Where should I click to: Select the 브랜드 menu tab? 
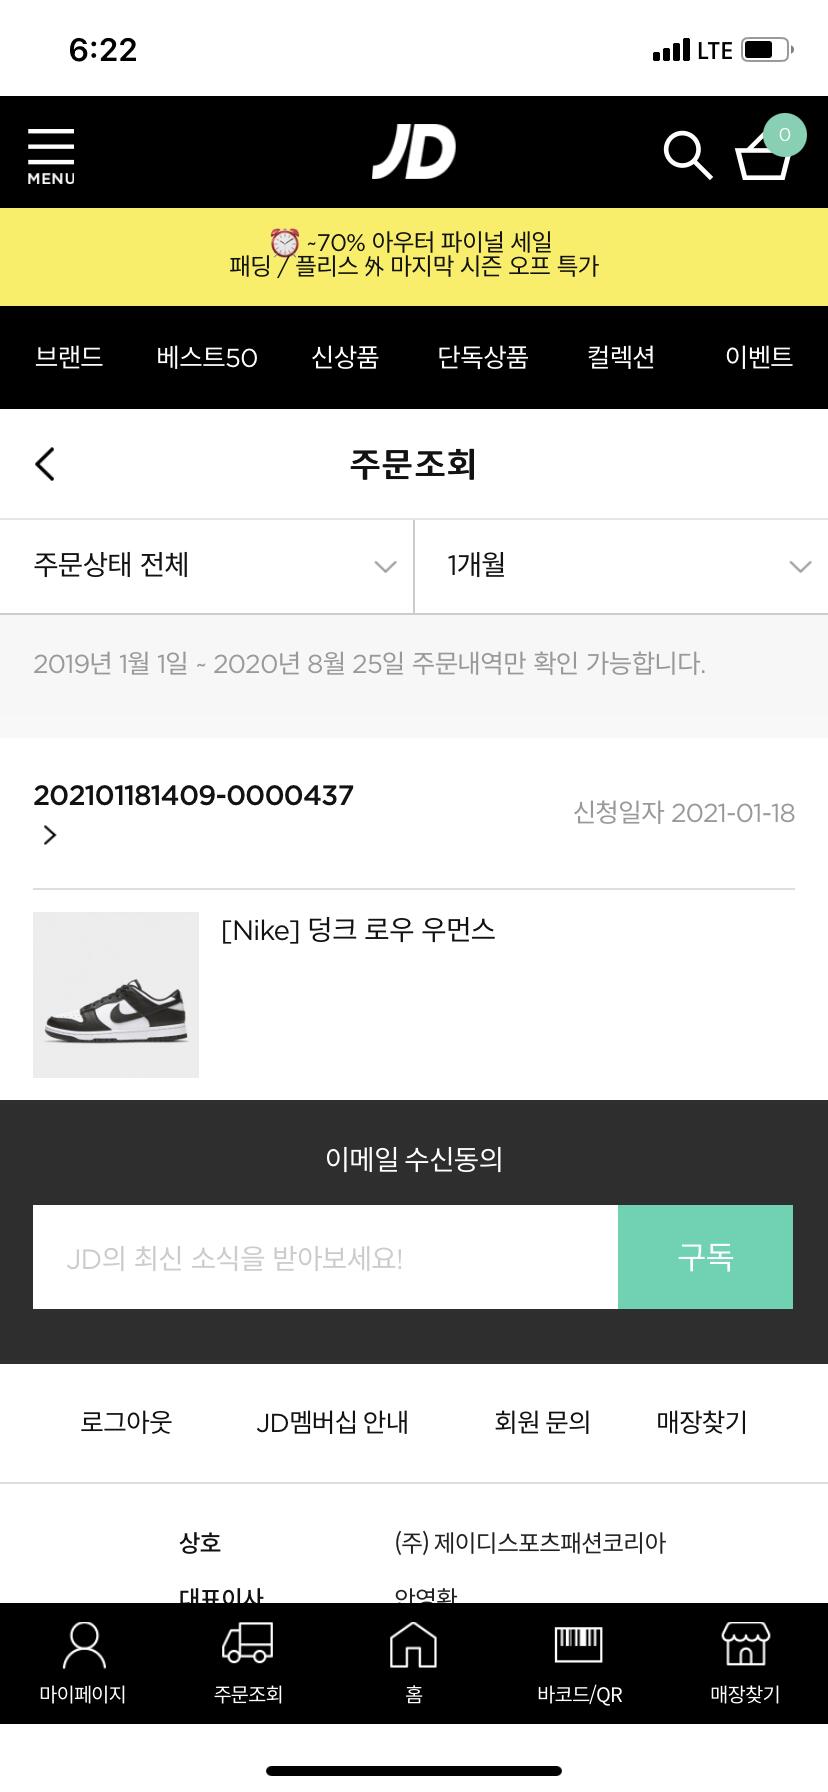(69, 357)
